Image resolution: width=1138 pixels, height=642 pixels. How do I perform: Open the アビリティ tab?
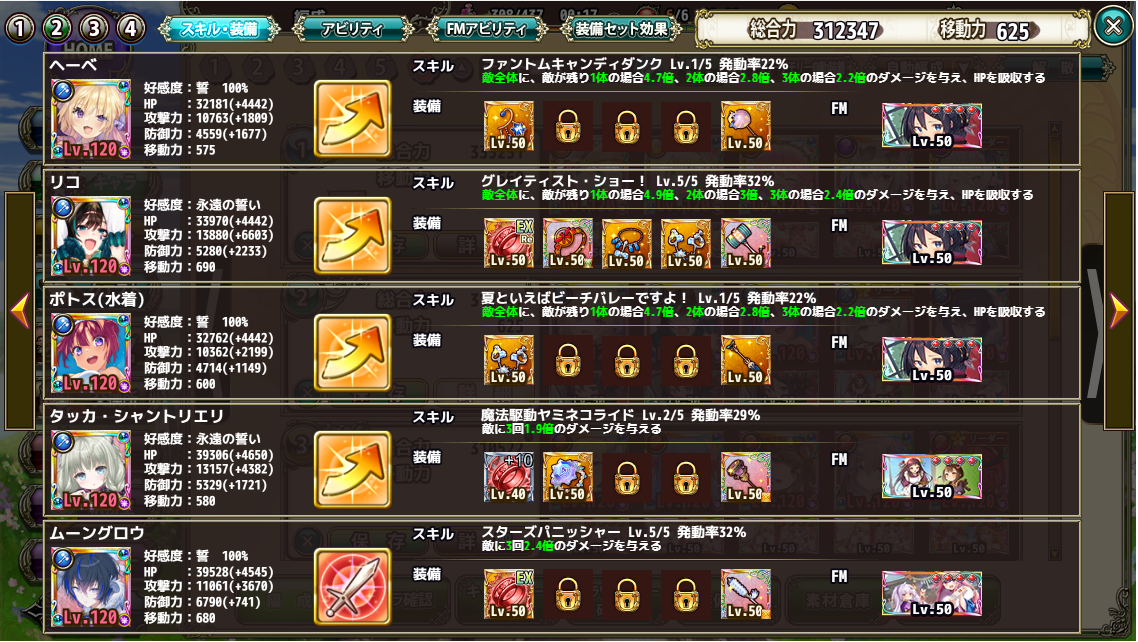[353, 29]
